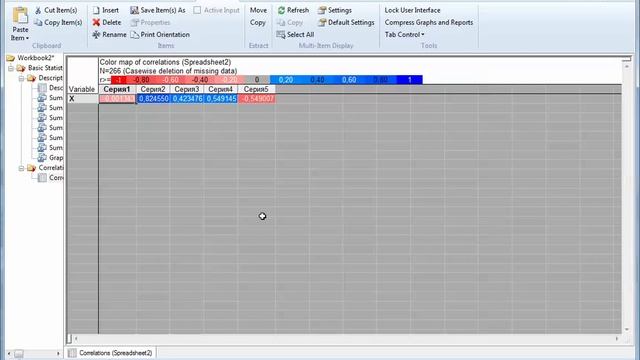This screenshot has width=640, height=360.
Task: Select the Серия4 column header
Action: [x=220, y=89]
